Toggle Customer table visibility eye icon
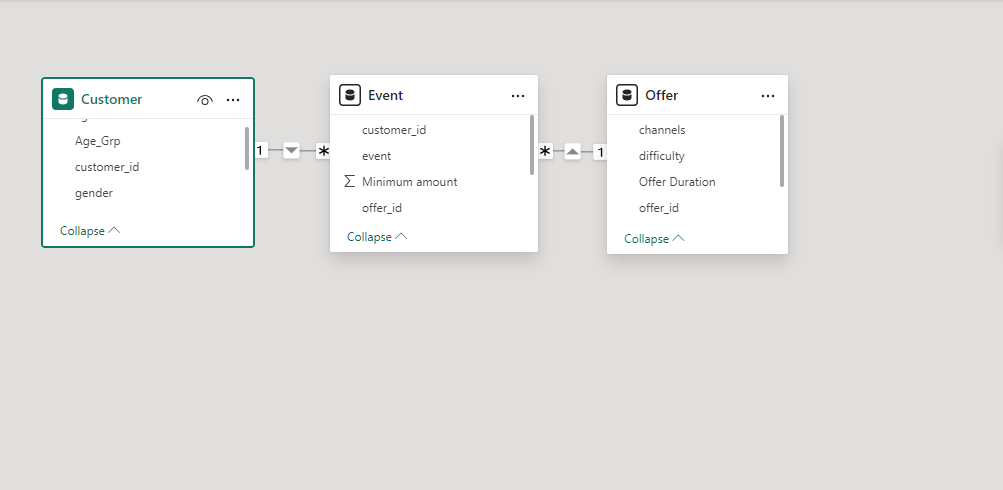 pos(205,100)
